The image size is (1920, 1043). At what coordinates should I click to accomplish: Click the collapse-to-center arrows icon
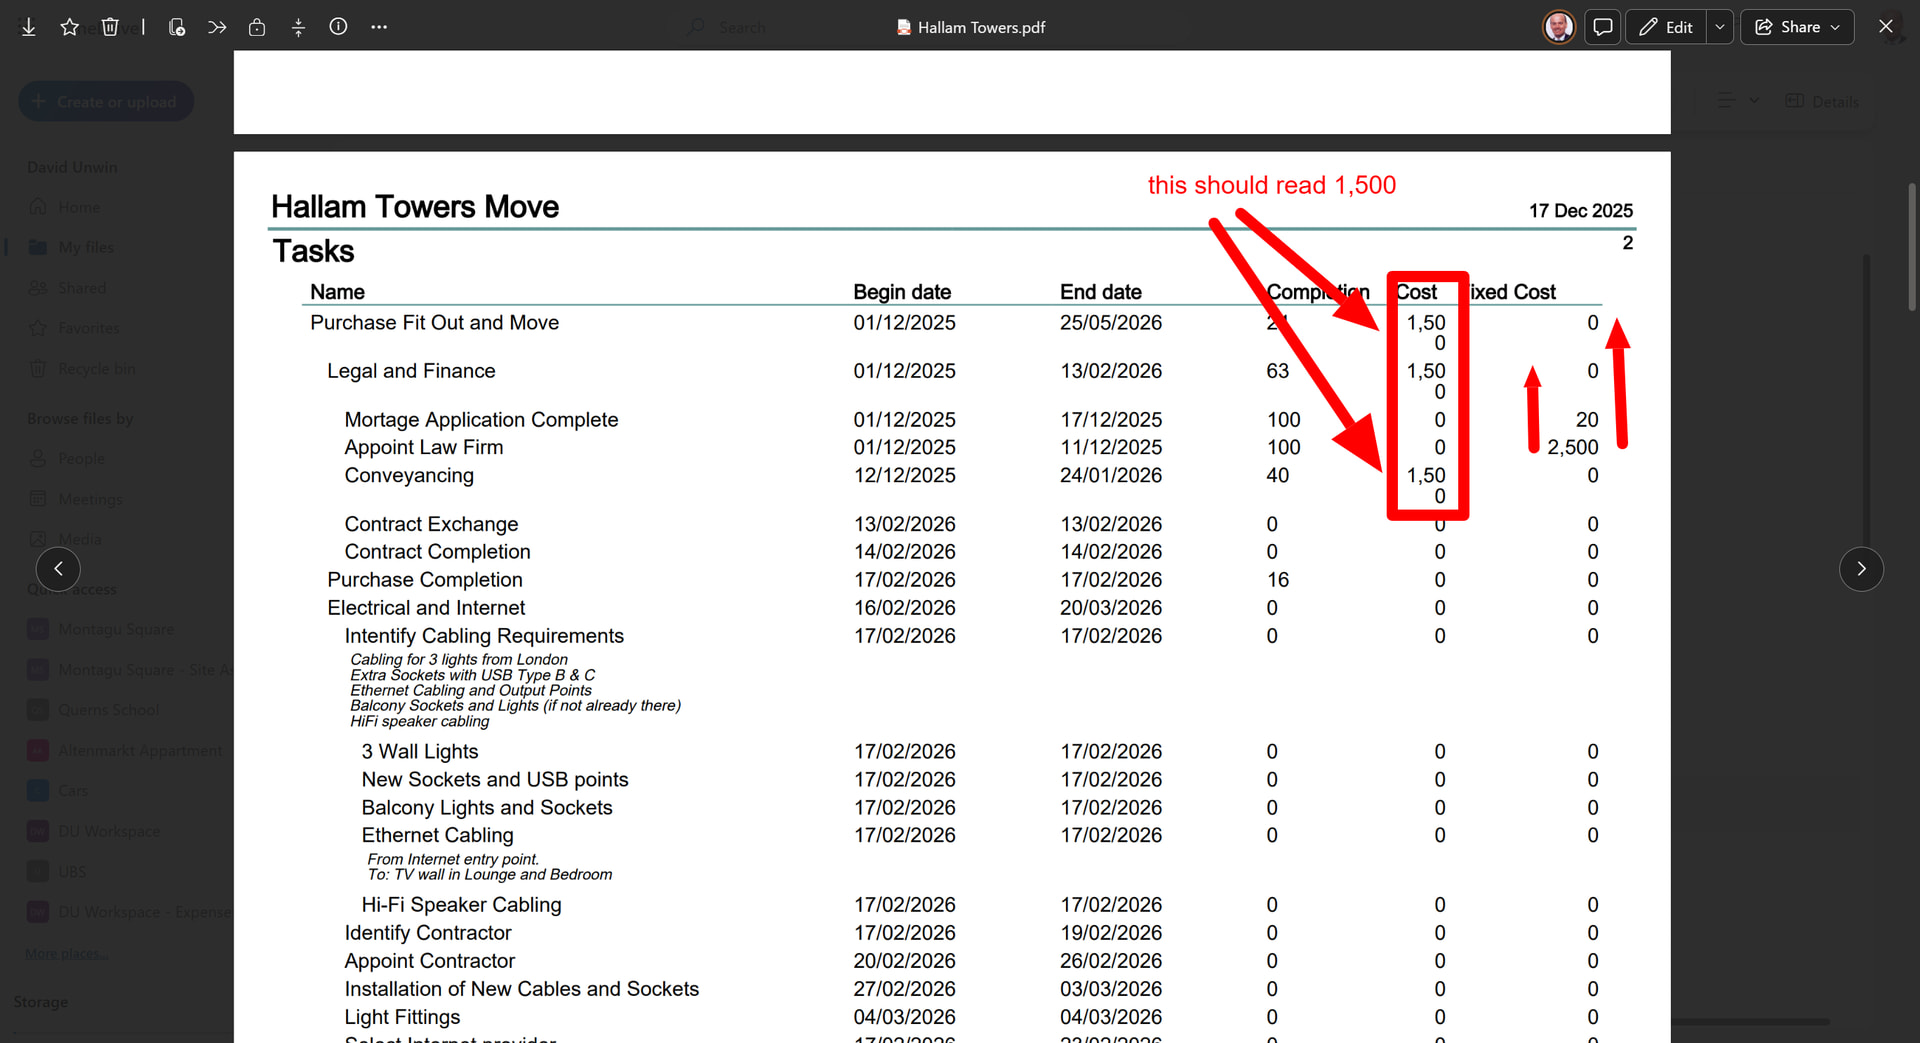(x=298, y=27)
